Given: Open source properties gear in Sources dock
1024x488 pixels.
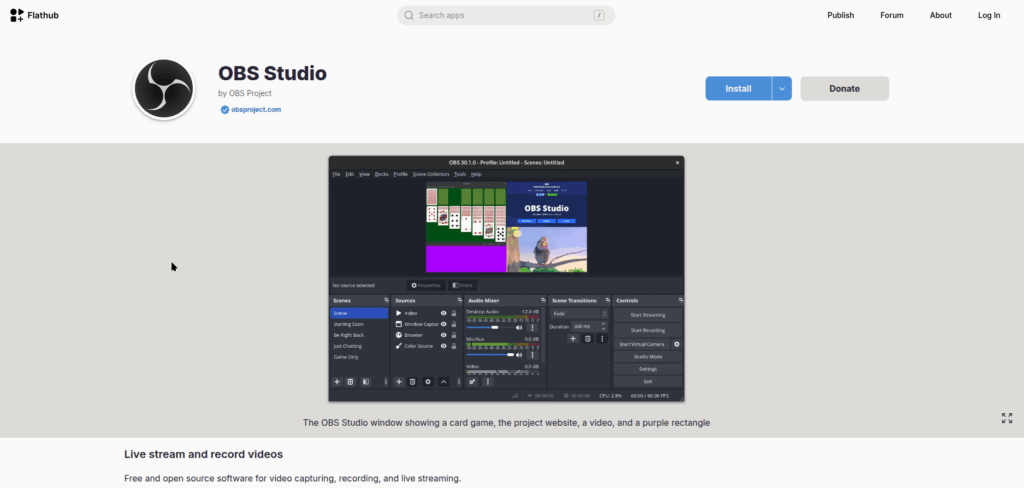Looking at the screenshot, I should 428,382.
